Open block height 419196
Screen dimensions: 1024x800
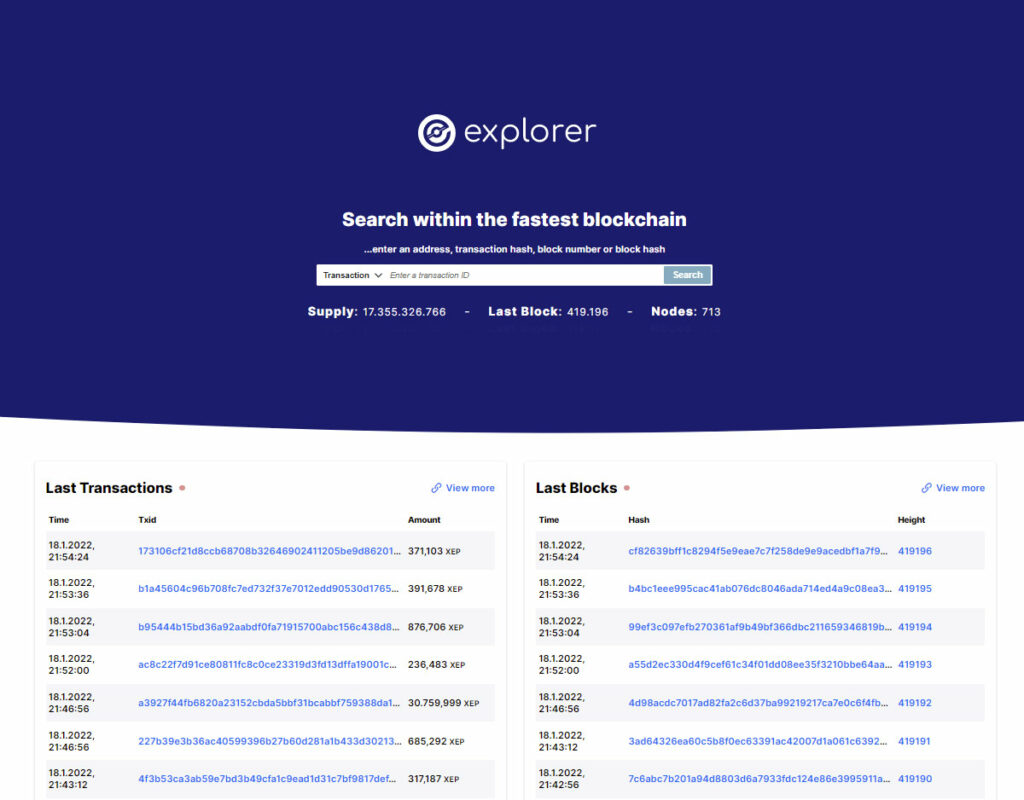click(x=914, y=551)
